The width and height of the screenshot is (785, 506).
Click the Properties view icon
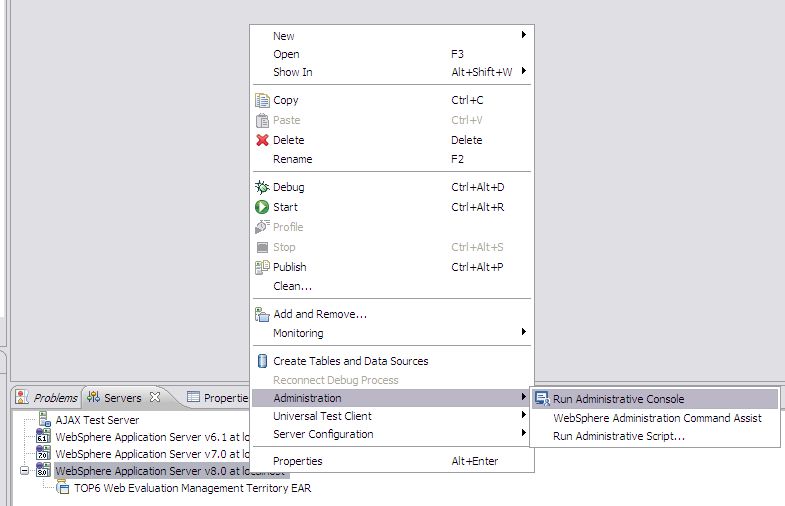[x=193, y=397]
